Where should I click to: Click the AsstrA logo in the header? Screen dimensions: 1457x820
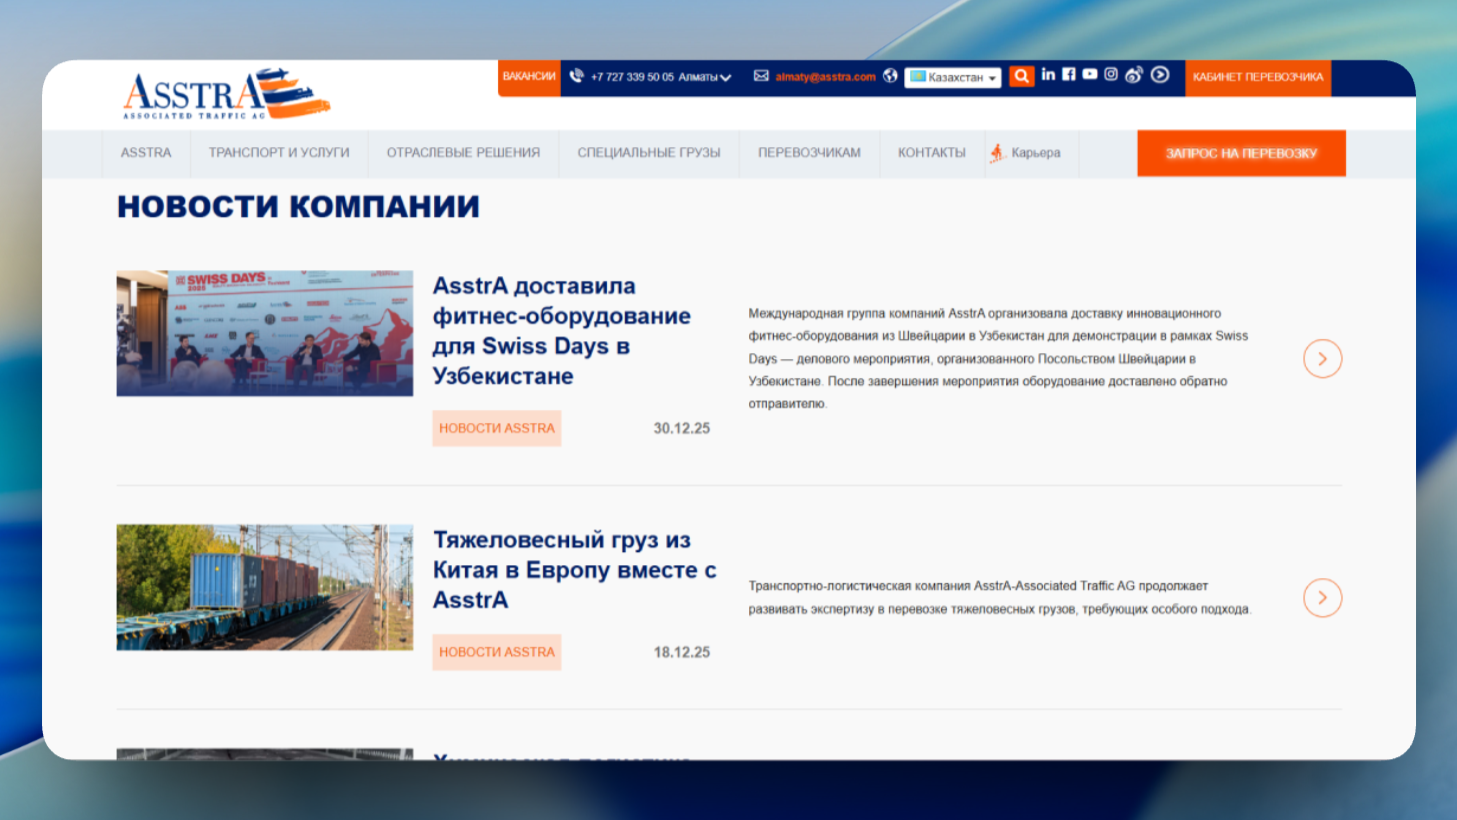(x=226, y=94)
